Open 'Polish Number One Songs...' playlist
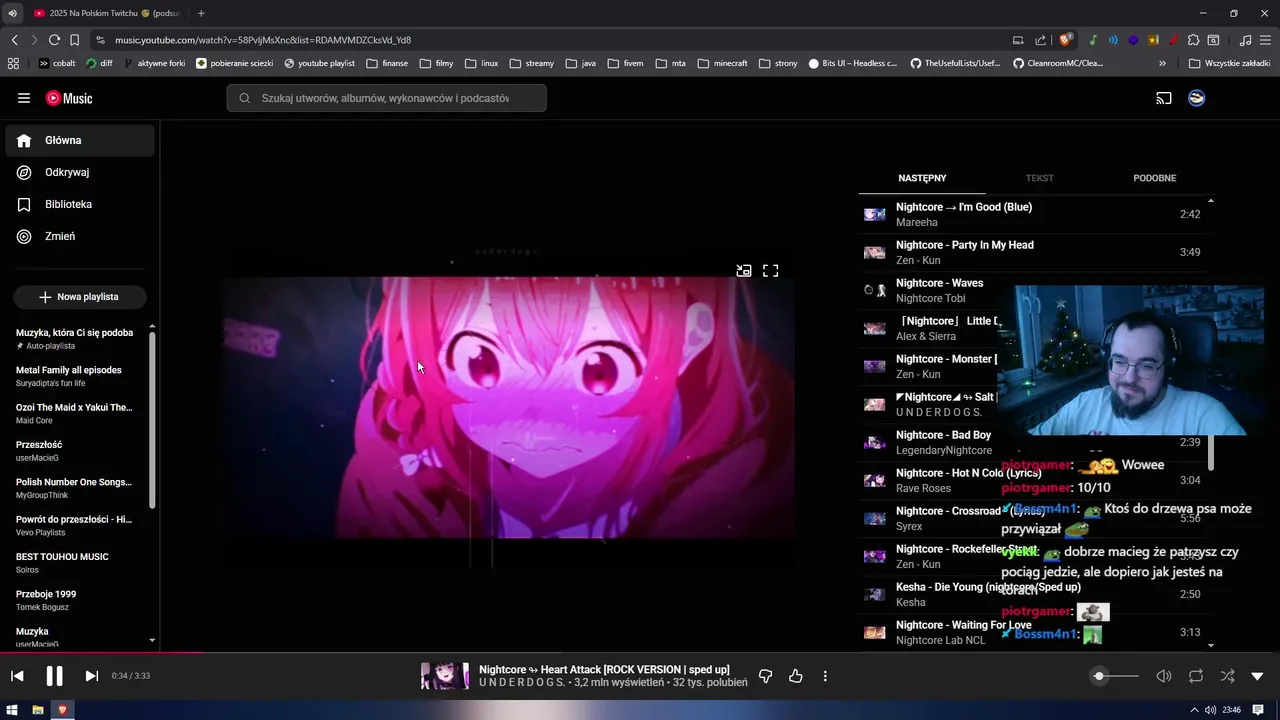The height and width of the screenshot is (720, 1280). pyautogui.click(x=76, y=488)
